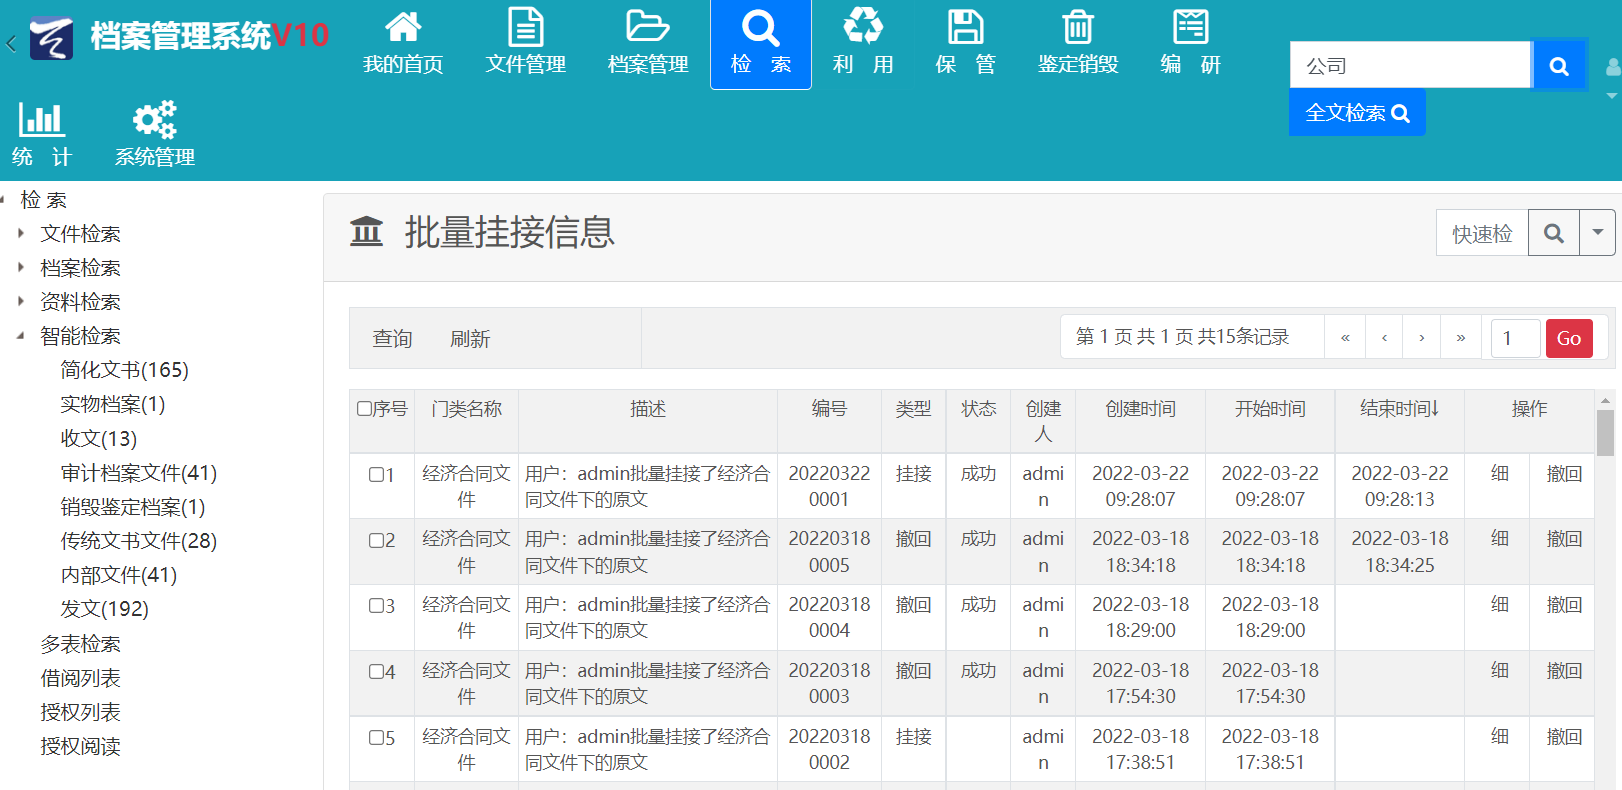Collapse the 智能检索 tree node
This screenshot has height=790, width=1622.
pyautogui.click(x=21, y=336)
